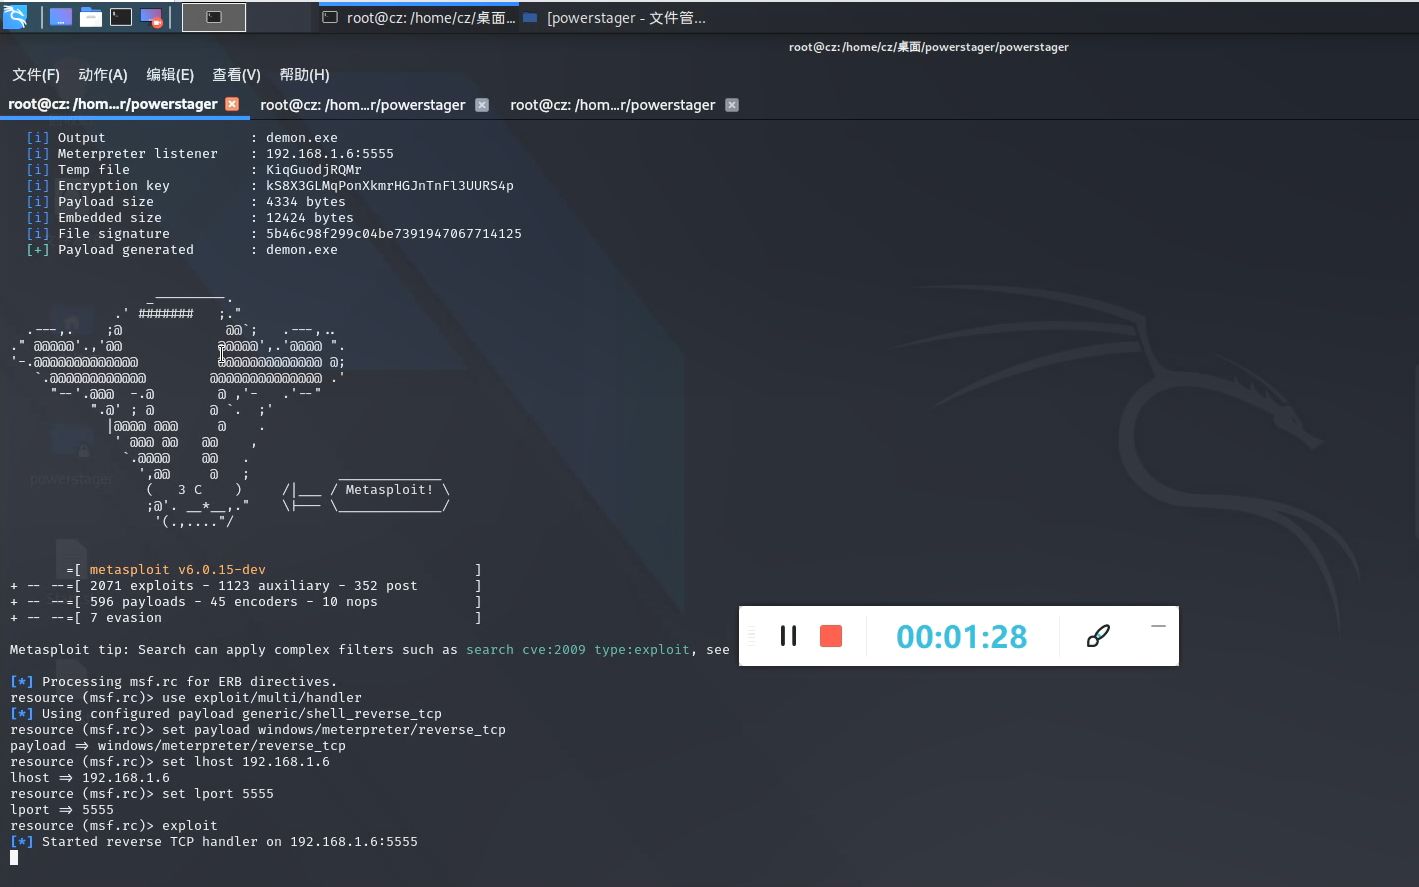1419x887 pixels.
Task: Open the 帮助(H) menu
Action: pos(304,75)
